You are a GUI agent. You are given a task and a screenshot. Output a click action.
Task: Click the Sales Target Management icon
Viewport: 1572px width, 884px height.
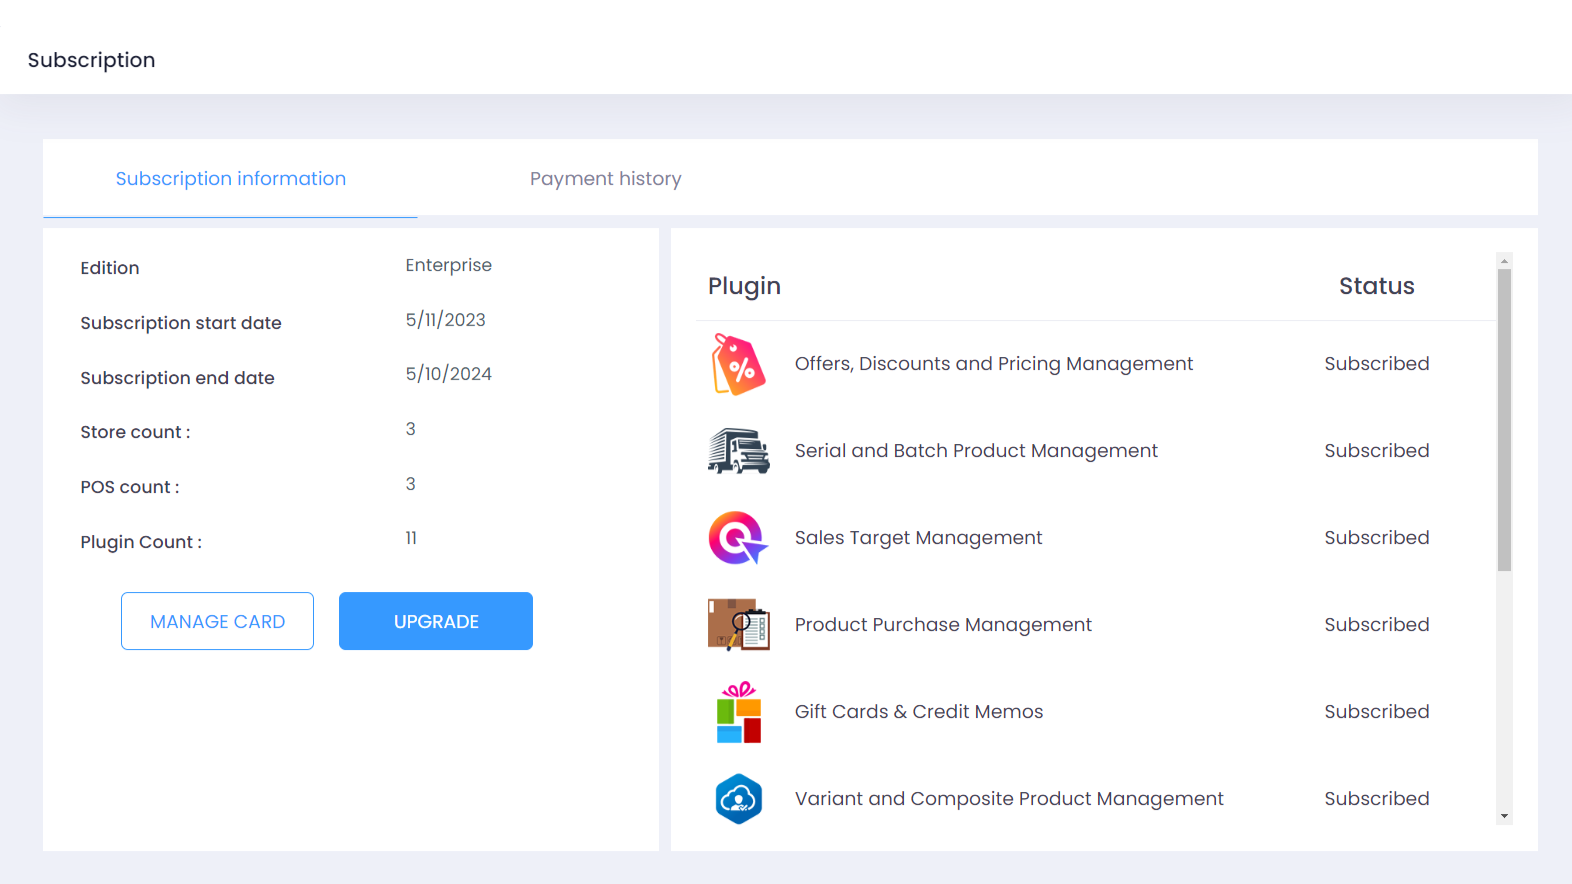738,538
